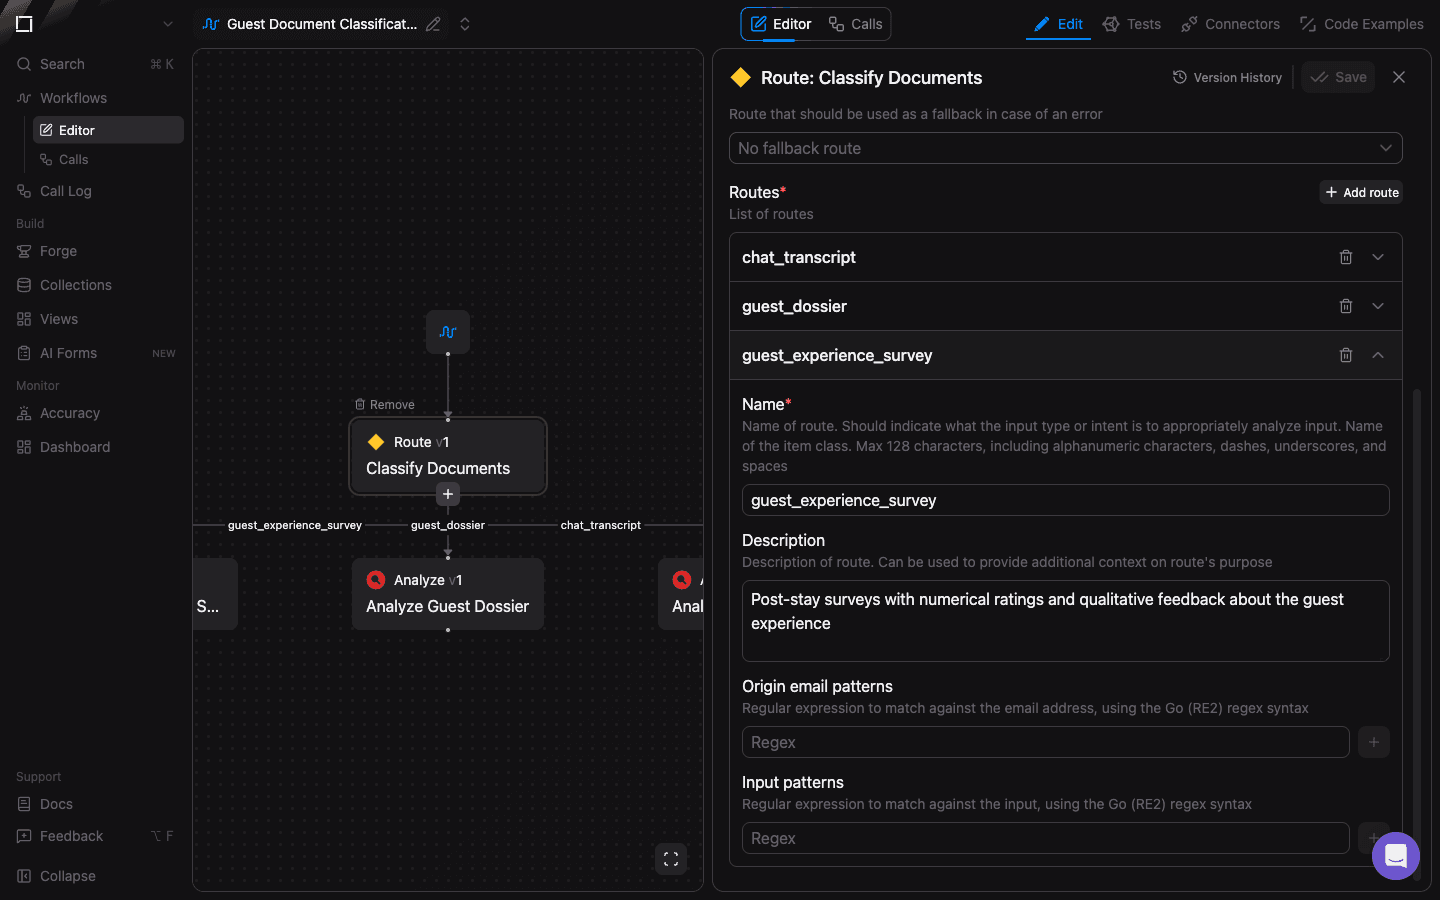This screenshot has width=1440, height=900.
Task: Click the Origin email patterns Regex field
Action: click(x=1045, y=742)
